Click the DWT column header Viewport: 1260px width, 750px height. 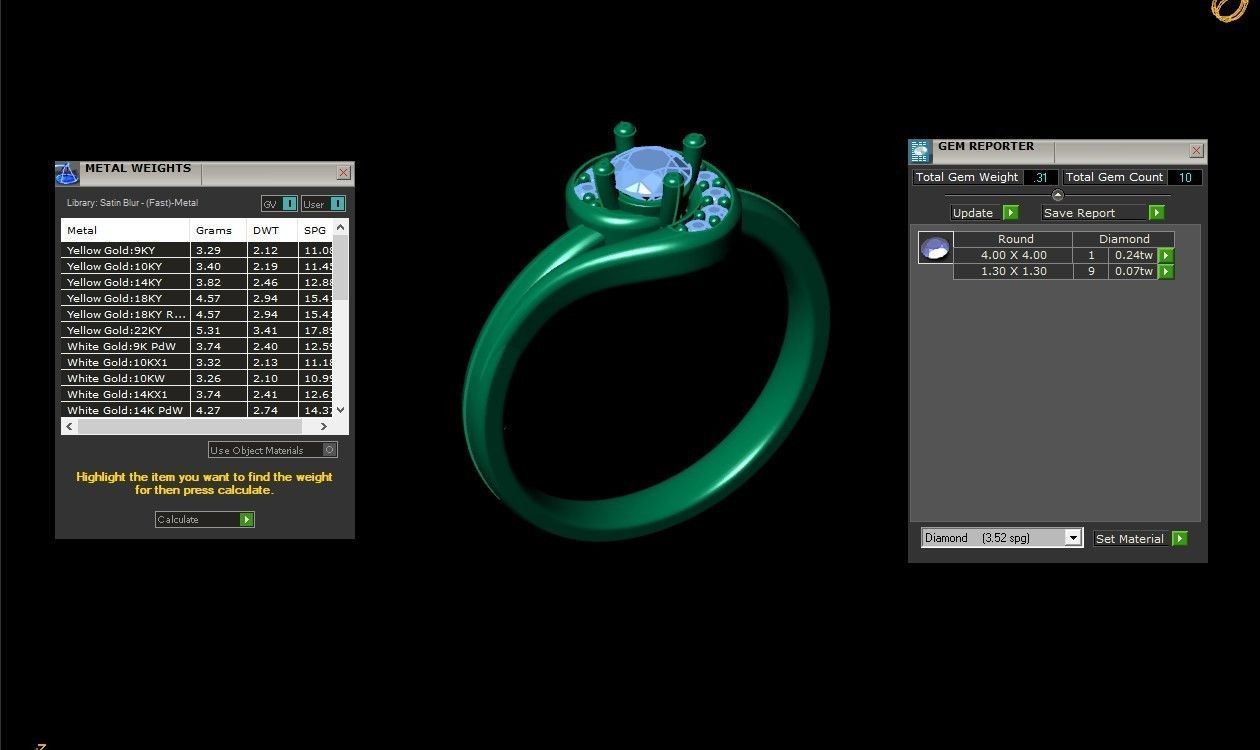click(272, 230)
